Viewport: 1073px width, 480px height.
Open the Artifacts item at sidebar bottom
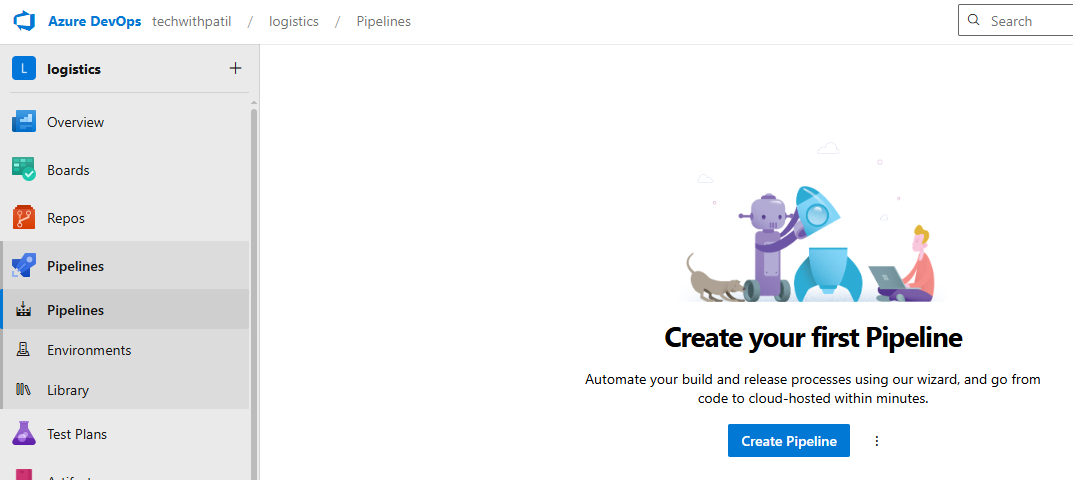(70, 474)
